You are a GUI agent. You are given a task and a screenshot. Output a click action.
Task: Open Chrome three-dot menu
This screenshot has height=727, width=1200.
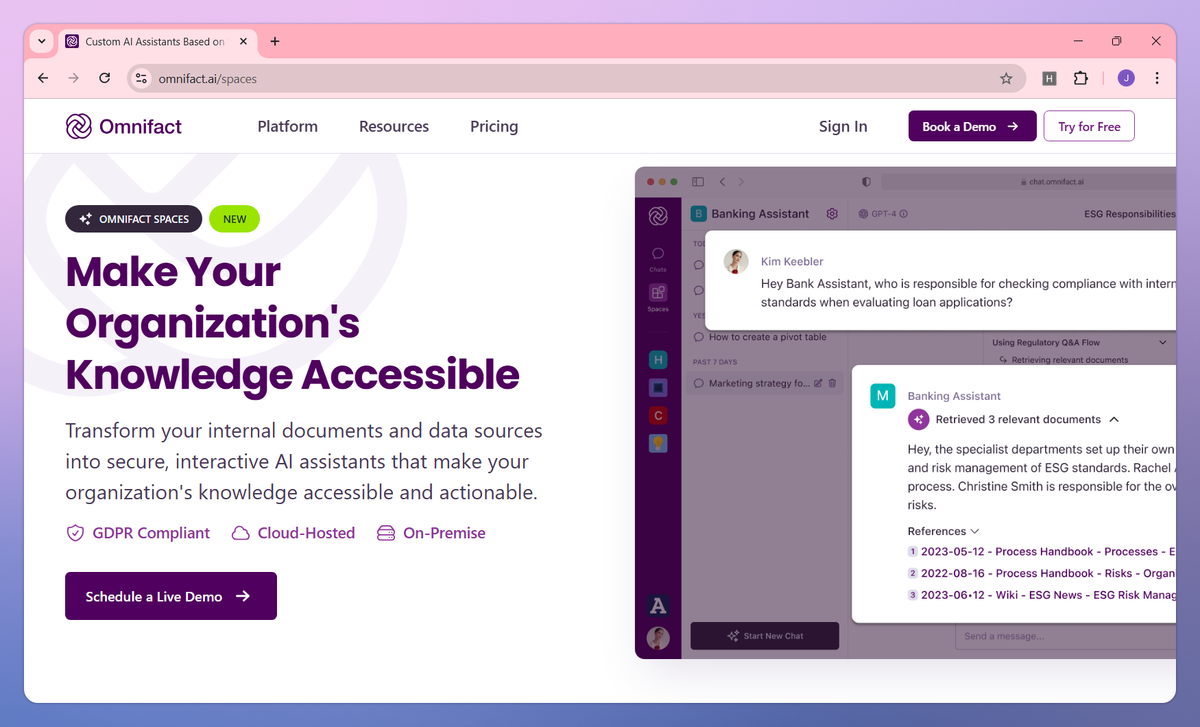pos(1157,78)
